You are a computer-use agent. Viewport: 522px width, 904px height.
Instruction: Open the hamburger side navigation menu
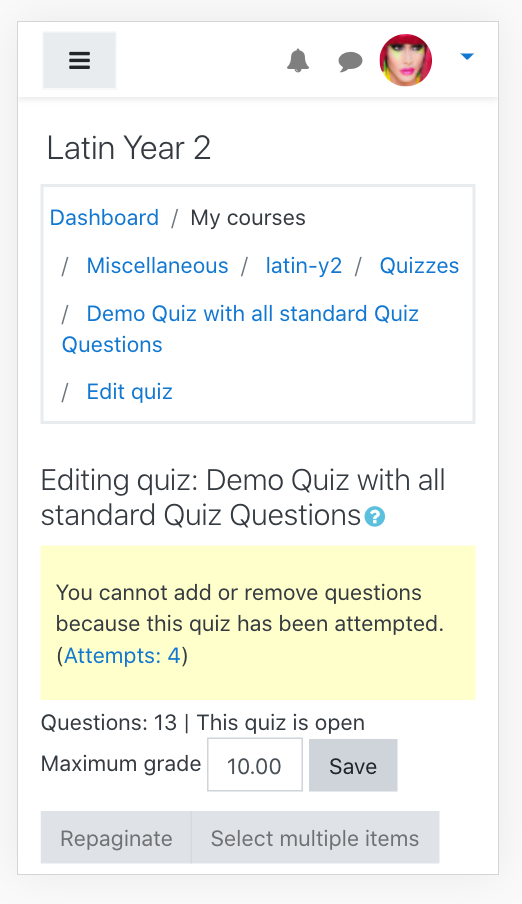(x=80, y=61)
